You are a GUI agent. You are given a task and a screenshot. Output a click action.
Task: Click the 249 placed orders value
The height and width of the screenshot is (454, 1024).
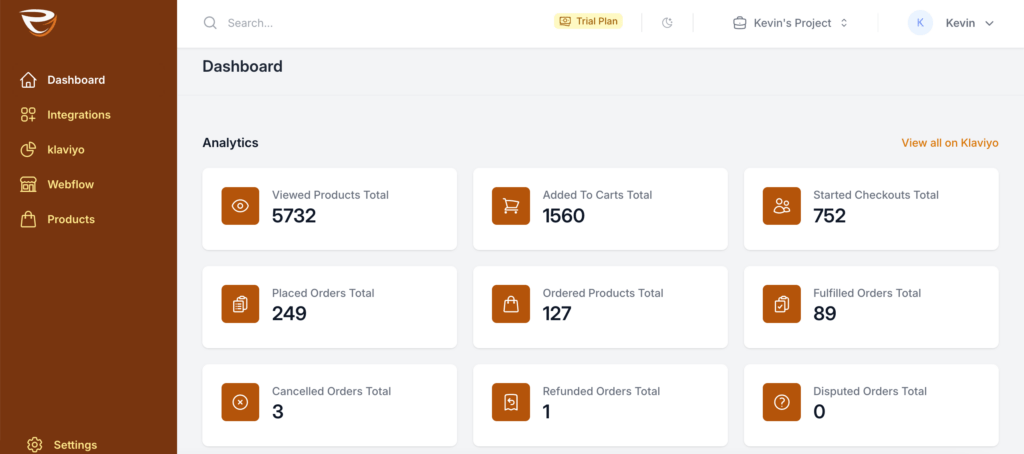pos(289,314)
